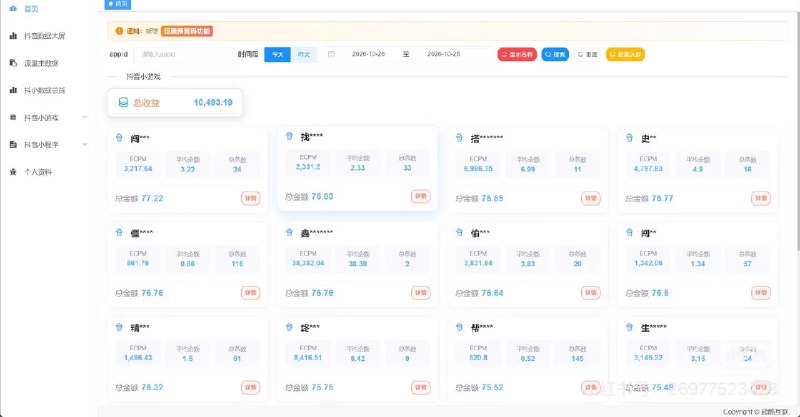This screenshot has width=800, height=417.
Task: Click the bar-chart icon beside 抖小数据总览
Action: [x=13, y=90]
